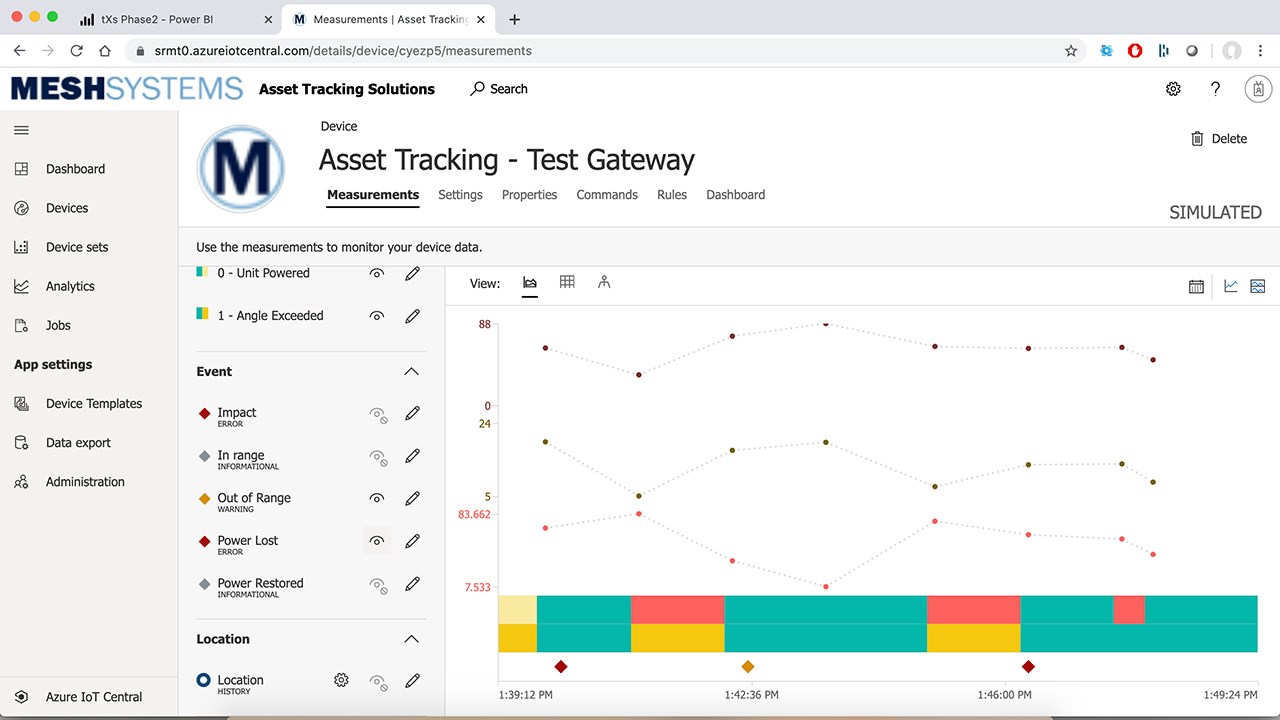Collapse the Event section
1280x720 pixels.
[411, 371]
